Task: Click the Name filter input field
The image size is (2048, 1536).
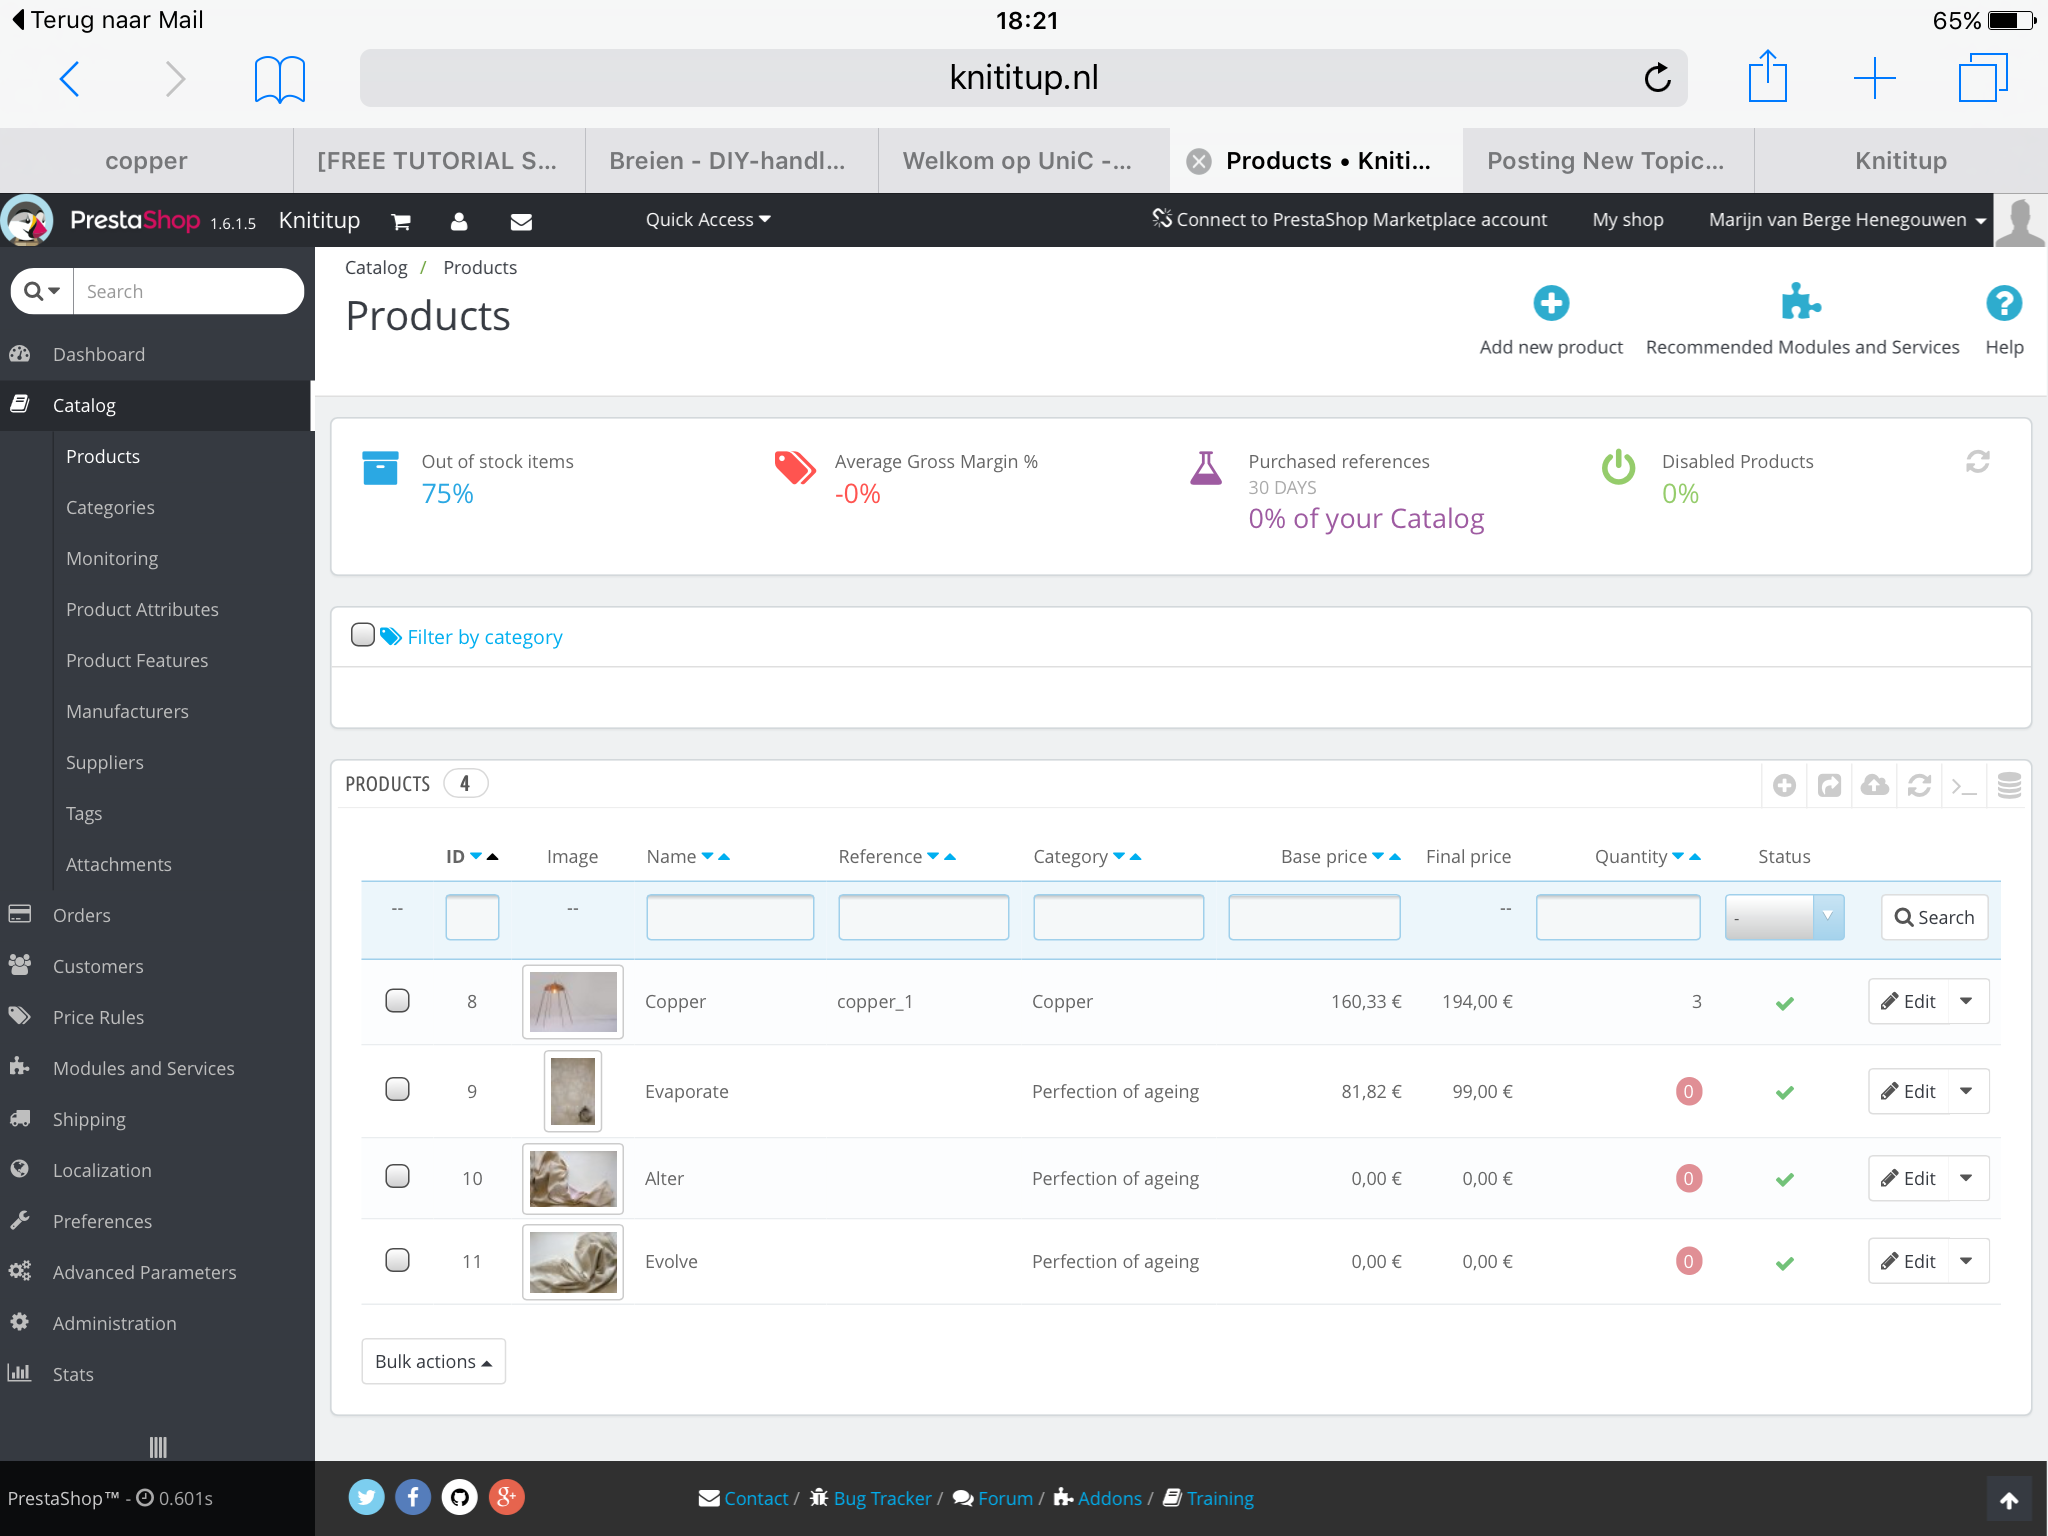Action: click(x=730, y=917)
